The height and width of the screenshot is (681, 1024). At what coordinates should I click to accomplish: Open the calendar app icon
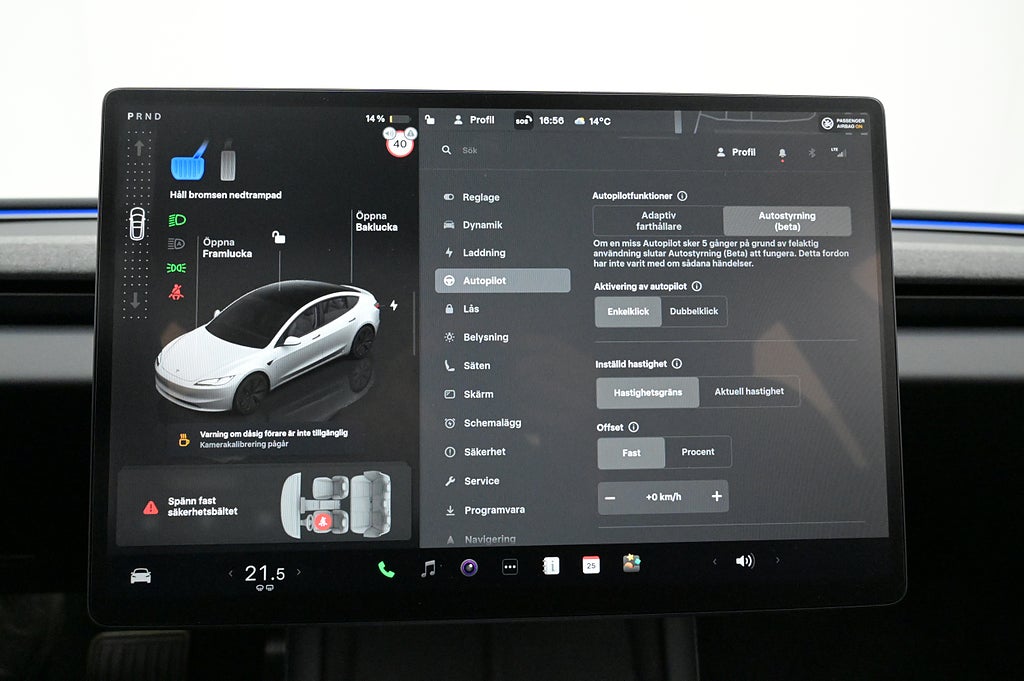pos(591,565)
